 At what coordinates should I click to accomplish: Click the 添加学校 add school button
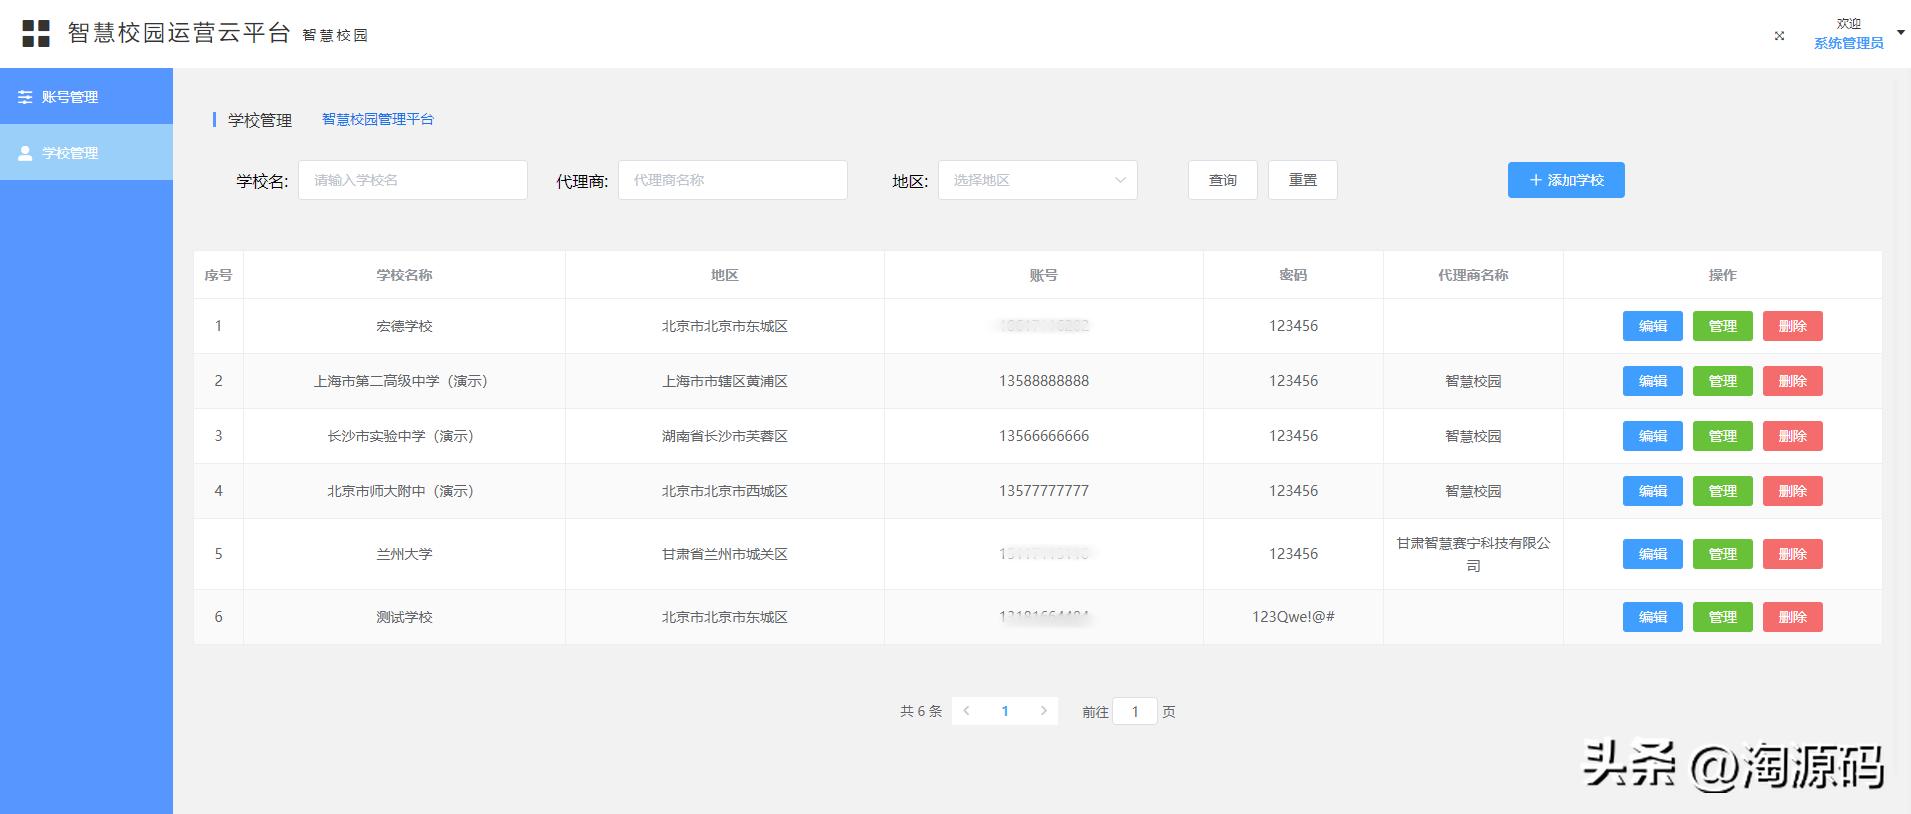click(x=1566, y=180)
